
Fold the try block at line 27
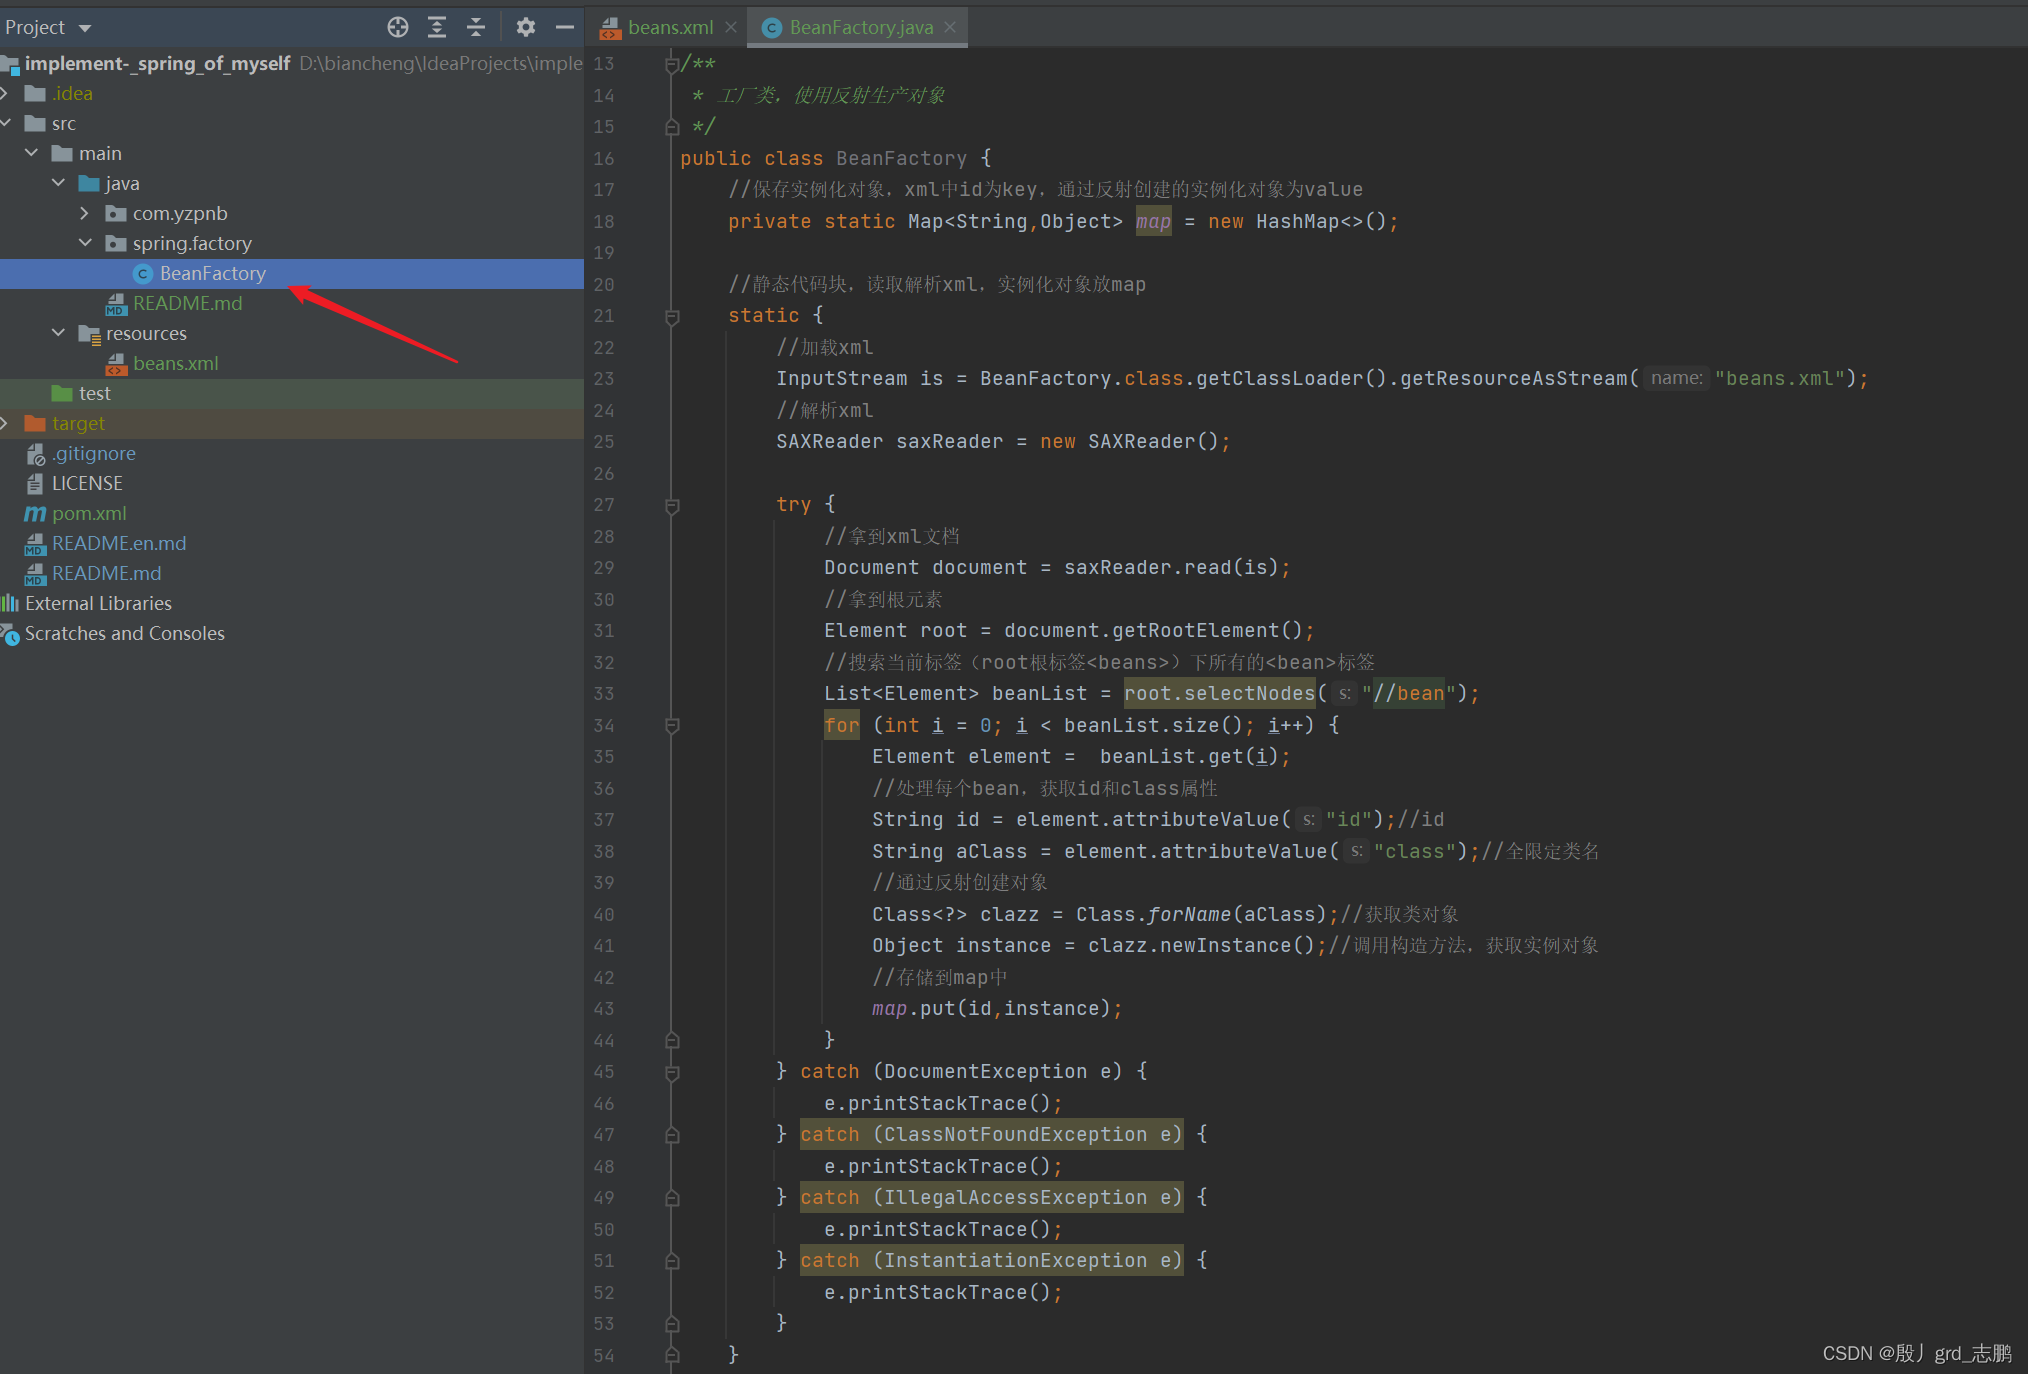(x=672, y=506)
